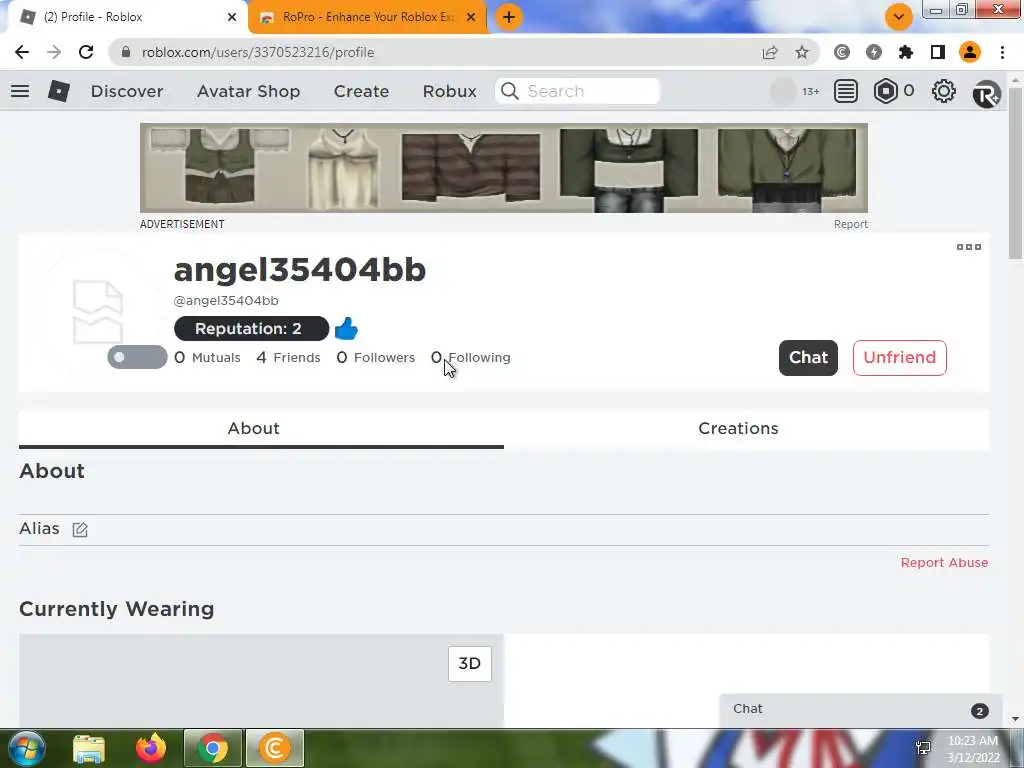This screenshot has height=768, width=1024.
Task: Switch to the Creations tab
Action: (x=746, y=428)
